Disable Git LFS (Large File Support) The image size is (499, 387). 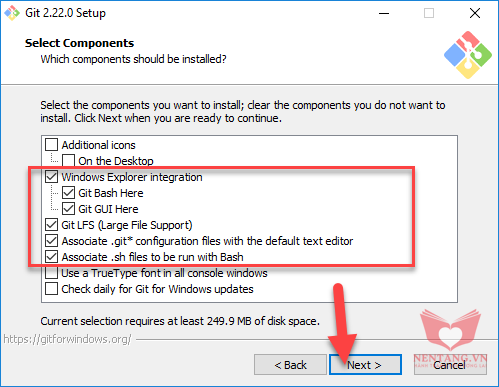[x=51, y=225]
